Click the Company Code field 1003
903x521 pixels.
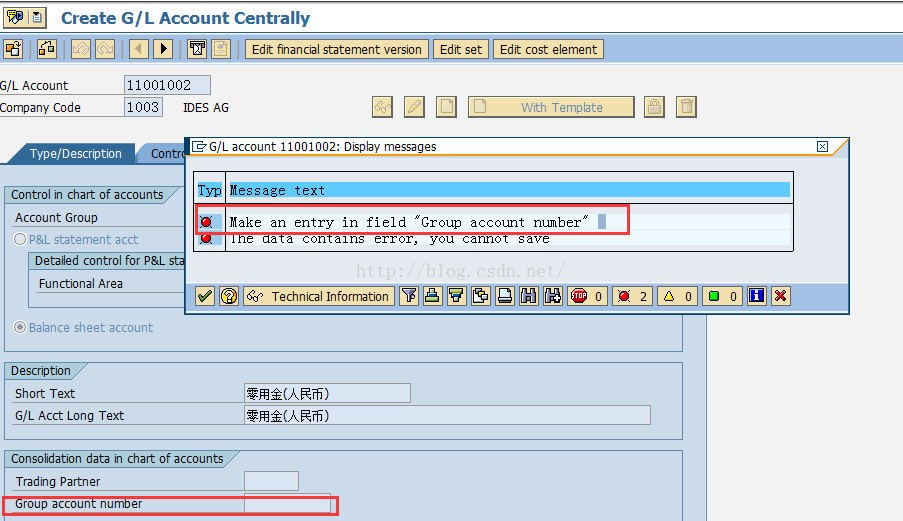(x=143, y=107)
